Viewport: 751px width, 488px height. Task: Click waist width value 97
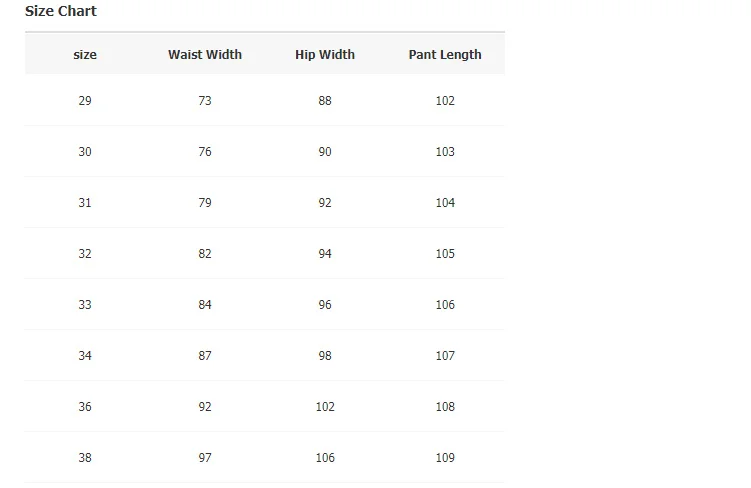coord(205,458)
